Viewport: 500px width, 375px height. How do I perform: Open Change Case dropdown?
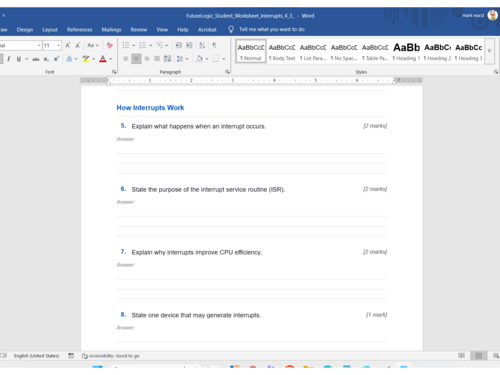93,45
